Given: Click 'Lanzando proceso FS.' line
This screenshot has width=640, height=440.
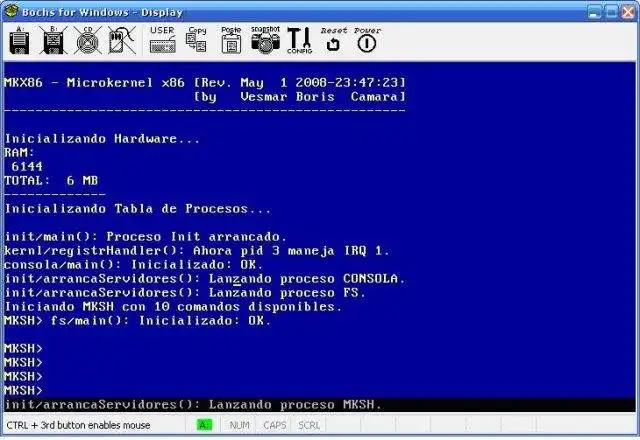Looking at the screenshot, I should tap(185, 293).
